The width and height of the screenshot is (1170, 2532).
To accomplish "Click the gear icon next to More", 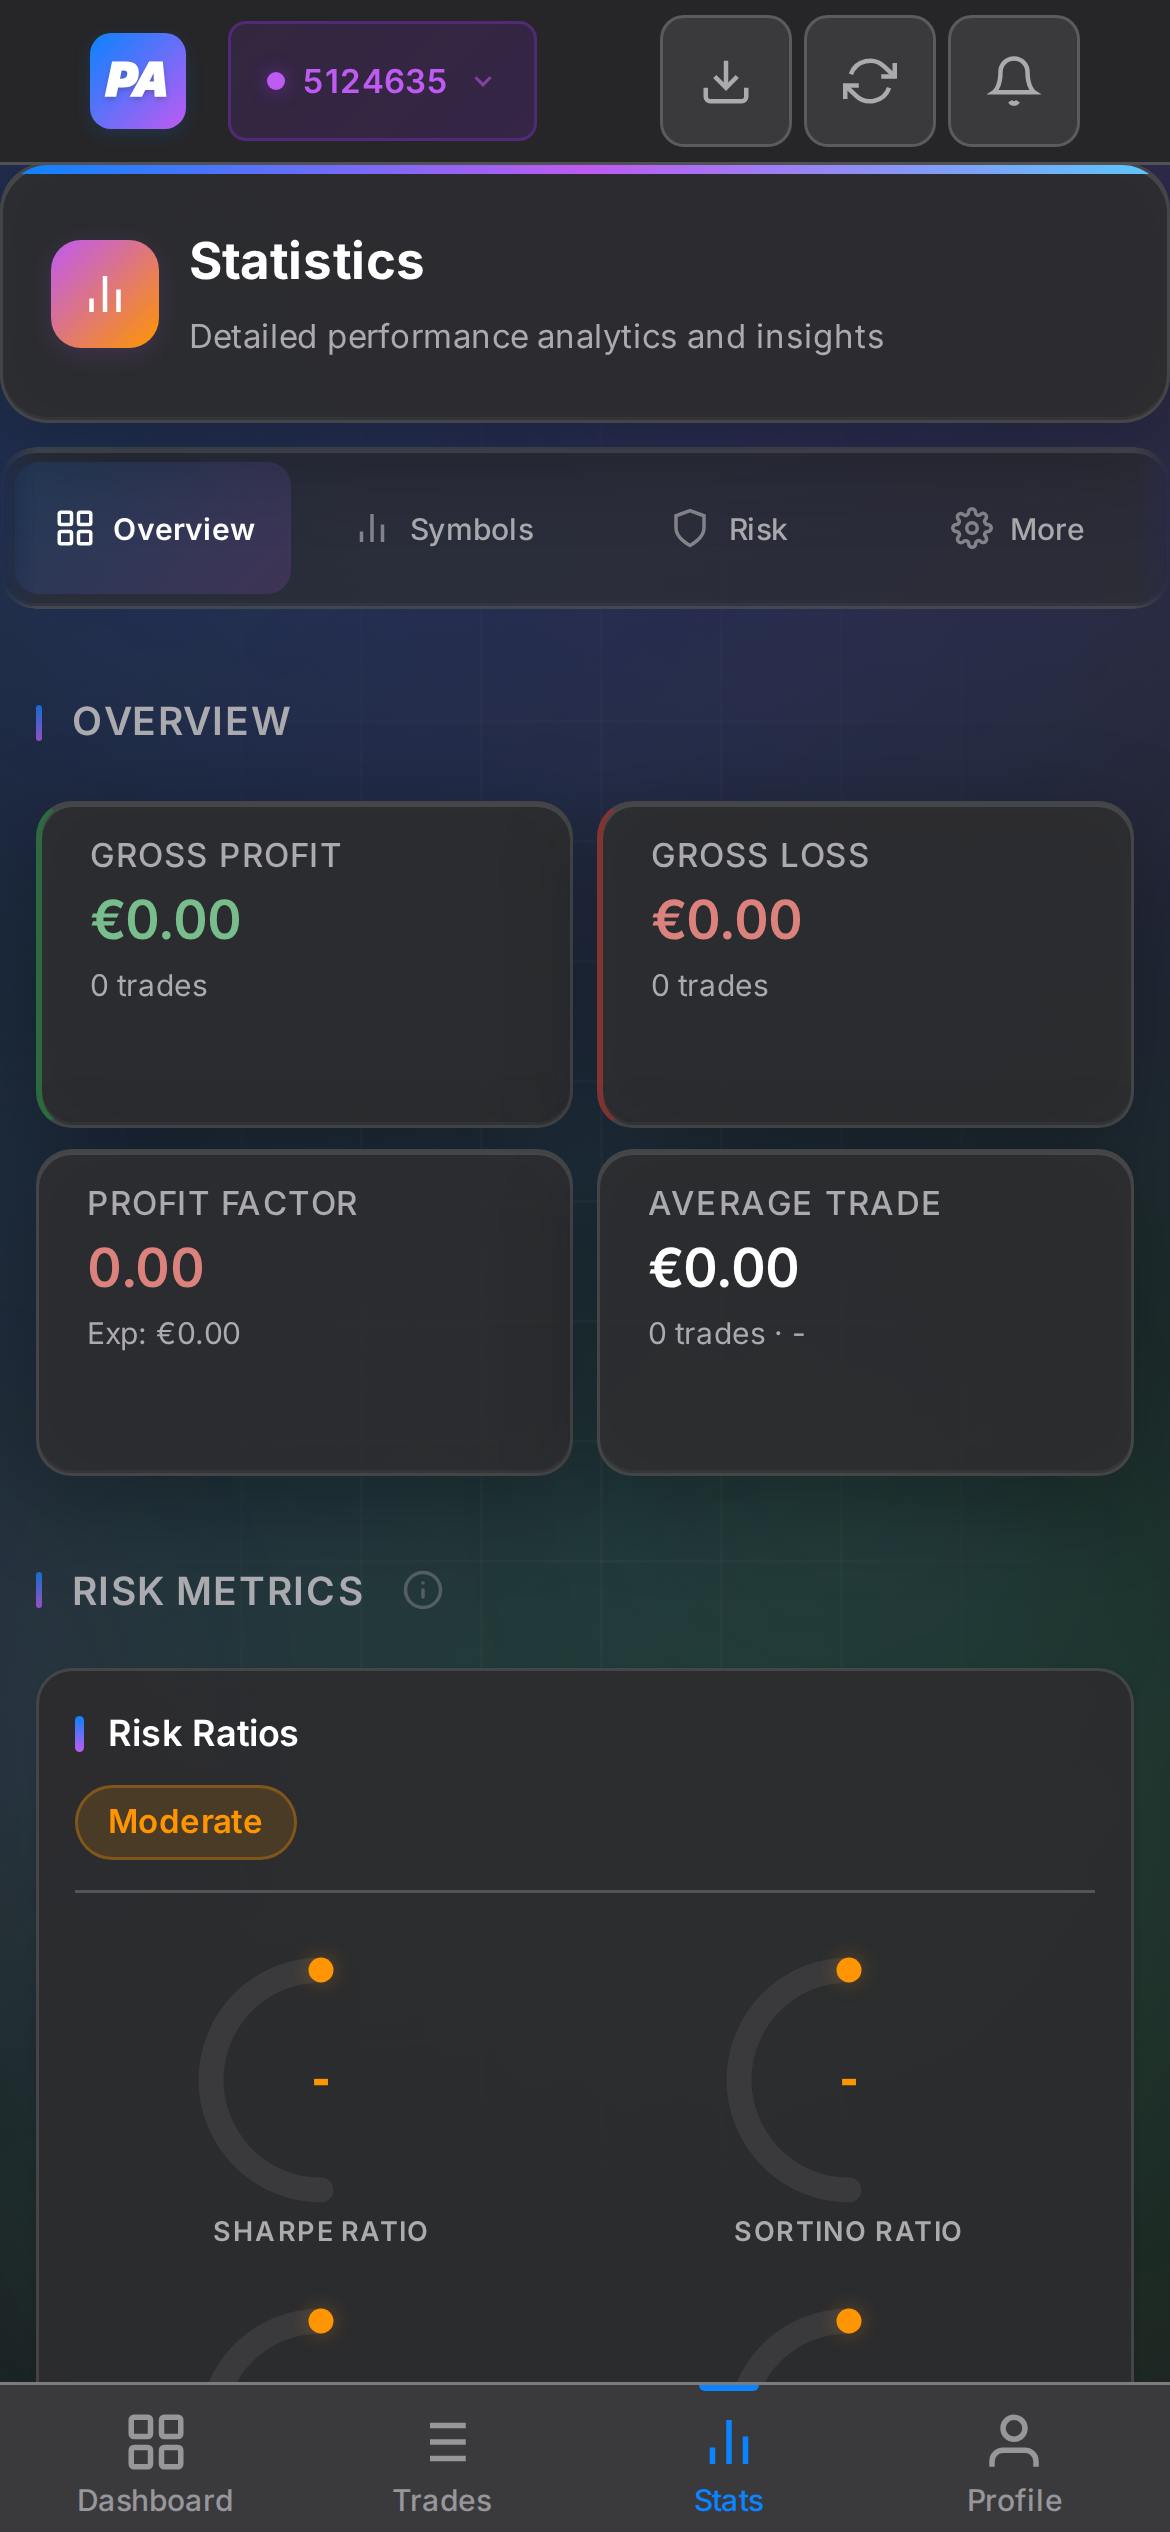I will (969, 528).
